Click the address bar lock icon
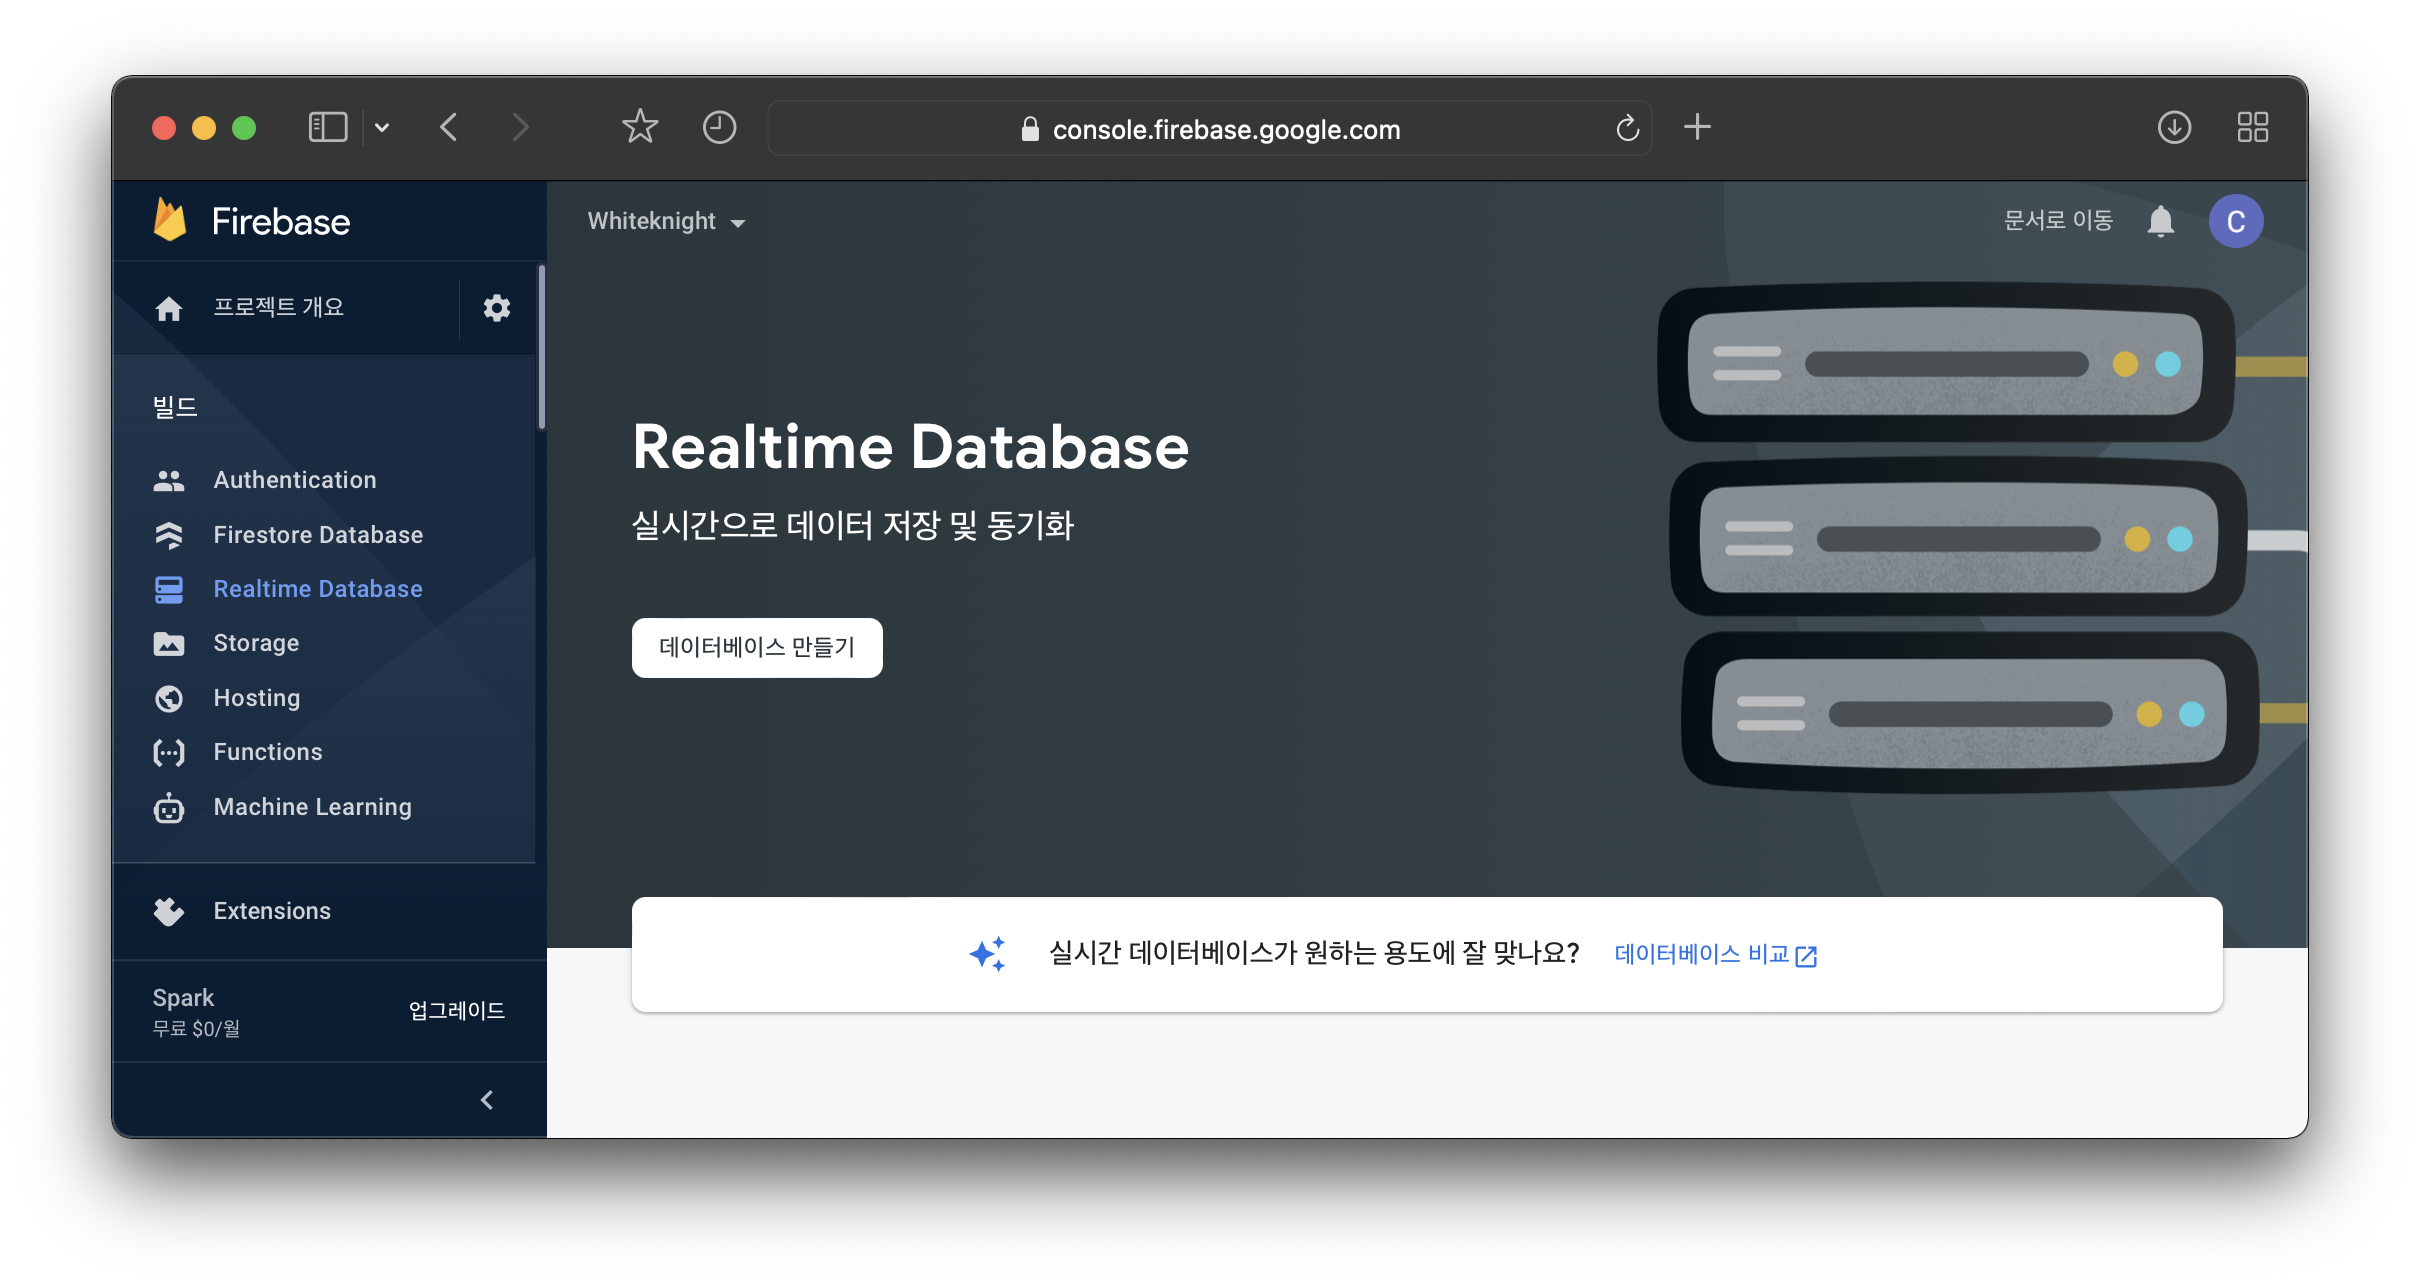The image size is (2420, 1286). point(1030,128)
